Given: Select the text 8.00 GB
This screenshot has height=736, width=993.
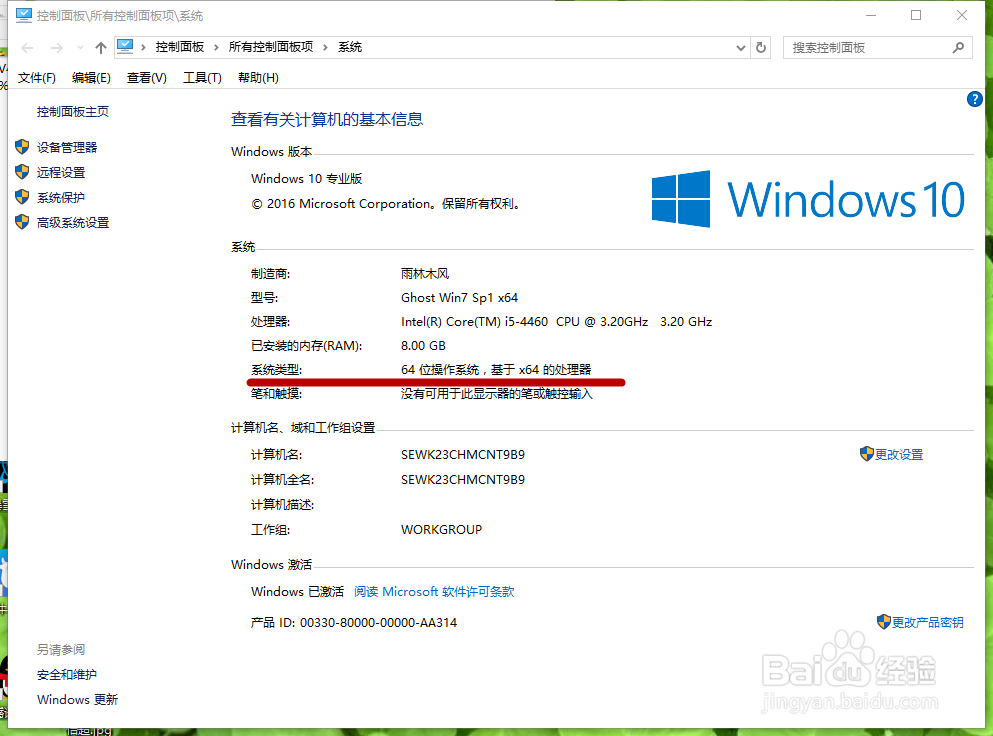Looking at the screenshot, I should (423, 346).
